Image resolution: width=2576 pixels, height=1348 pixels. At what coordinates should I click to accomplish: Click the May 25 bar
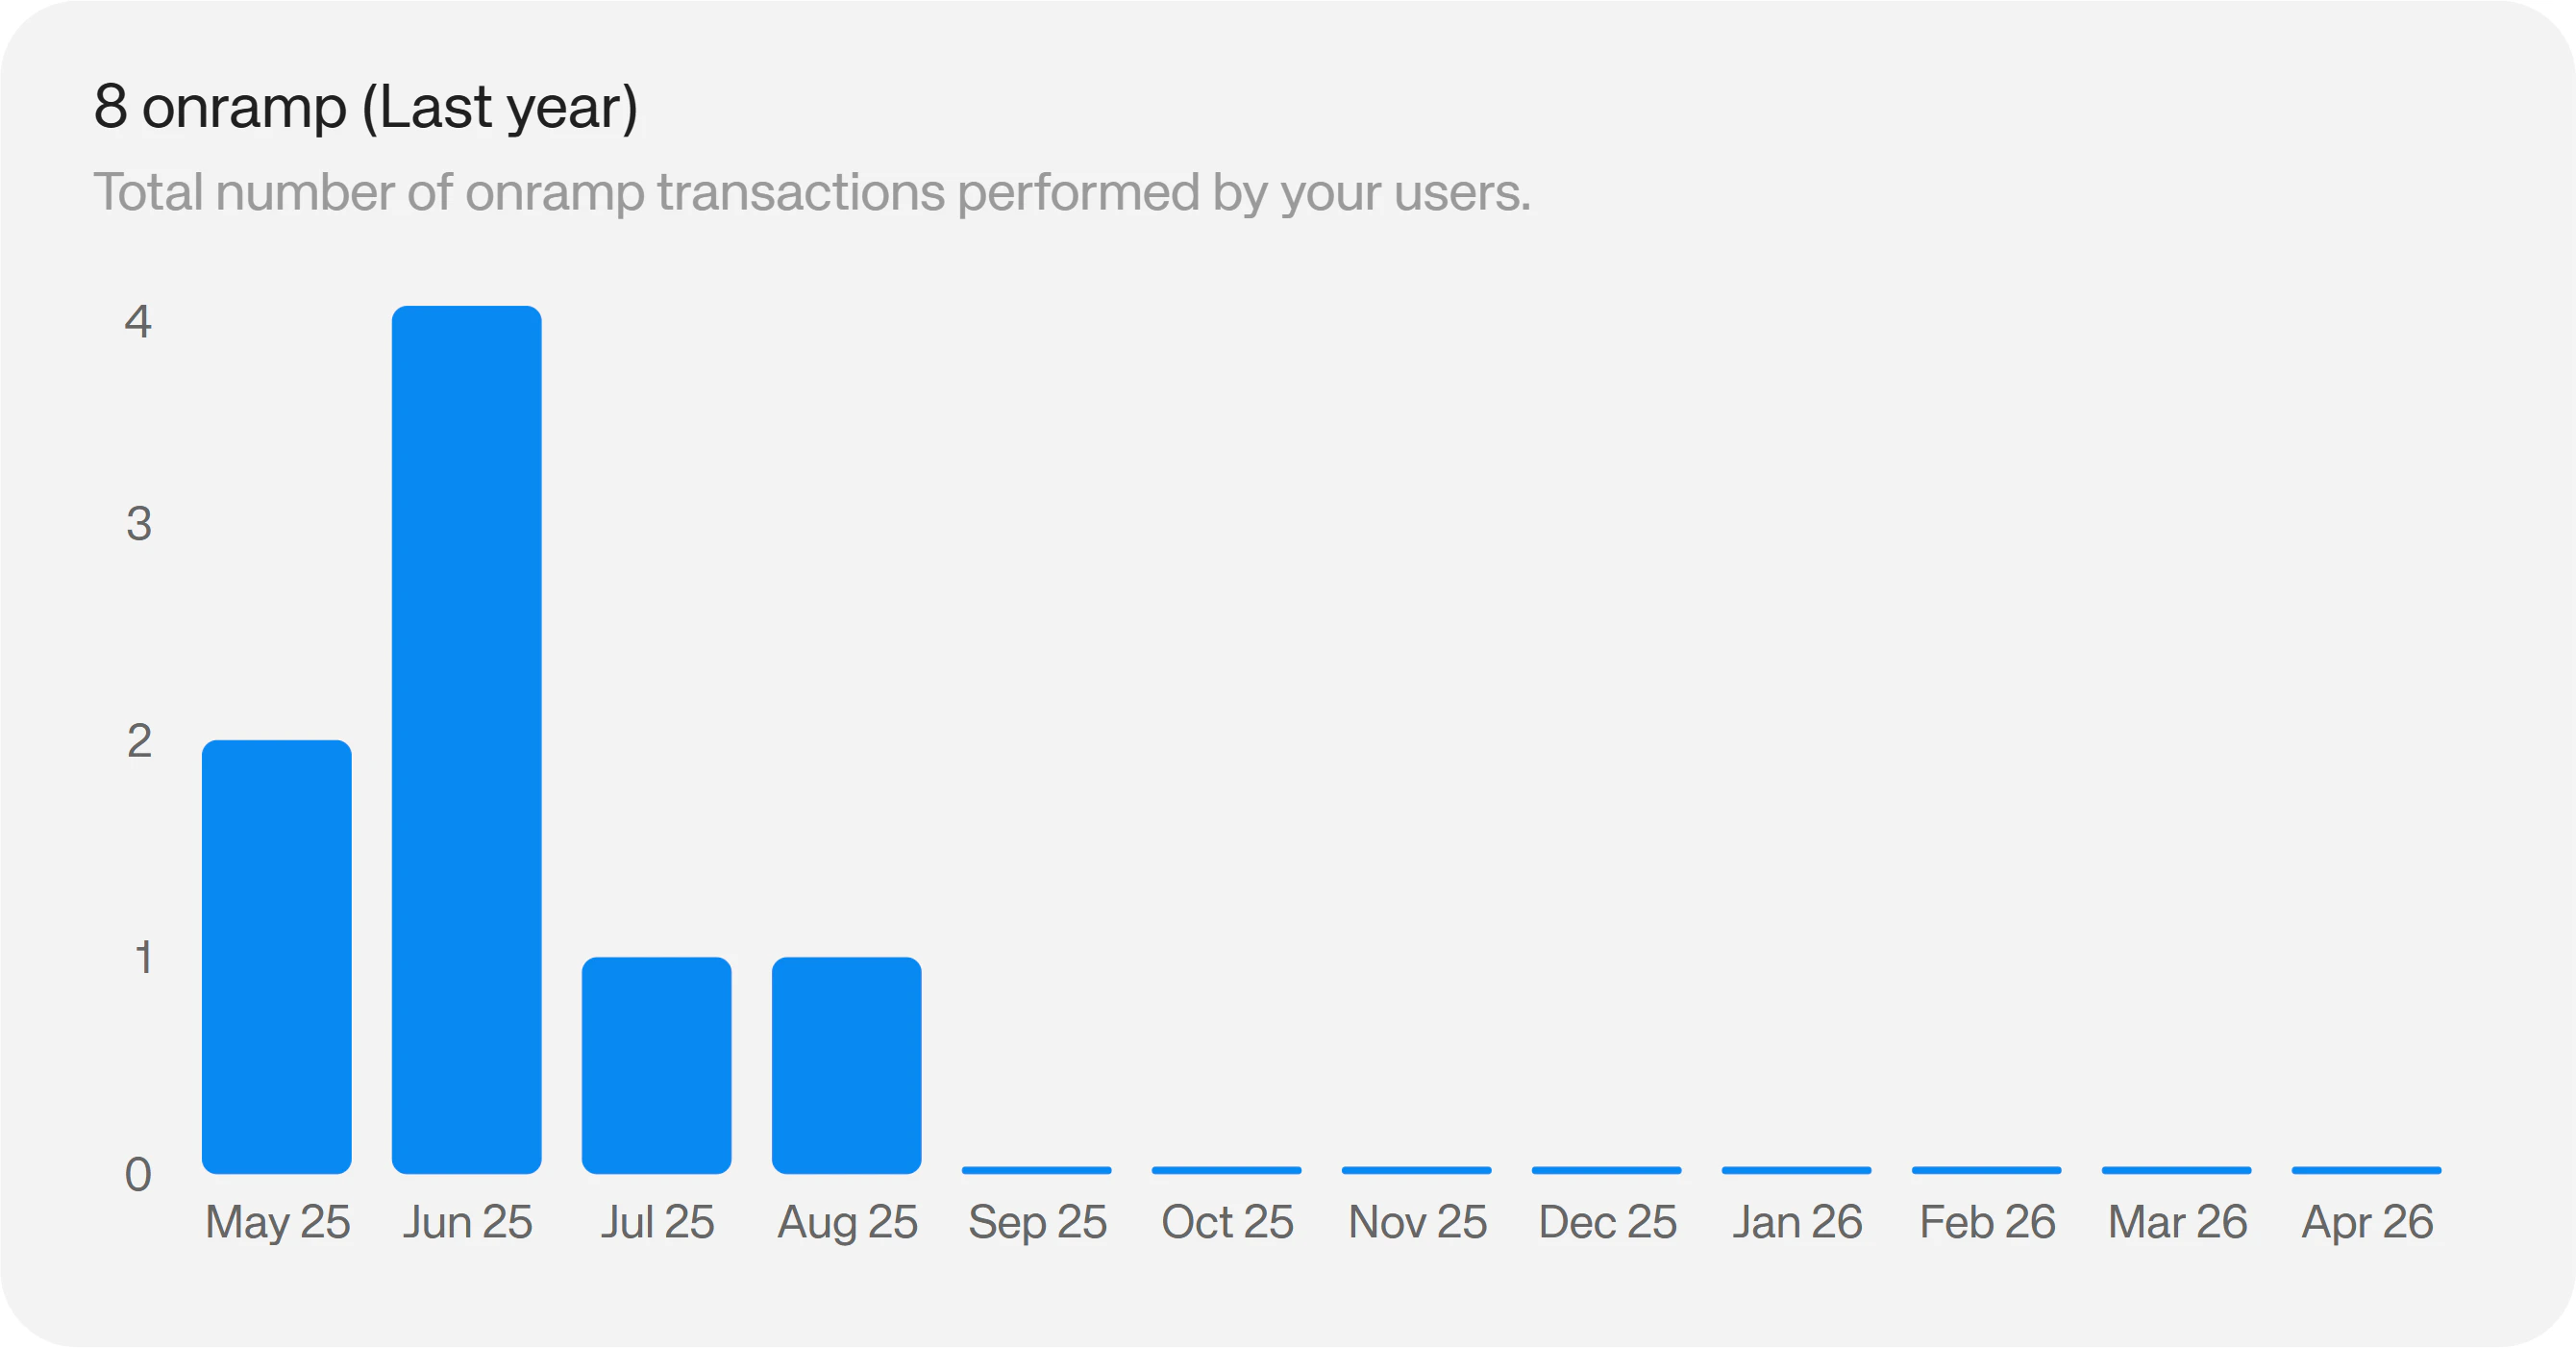(x=276, y=957)
